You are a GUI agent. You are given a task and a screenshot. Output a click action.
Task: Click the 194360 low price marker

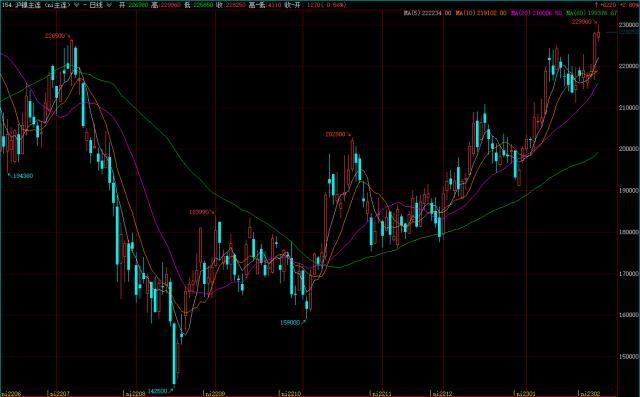tap(23, 176)
